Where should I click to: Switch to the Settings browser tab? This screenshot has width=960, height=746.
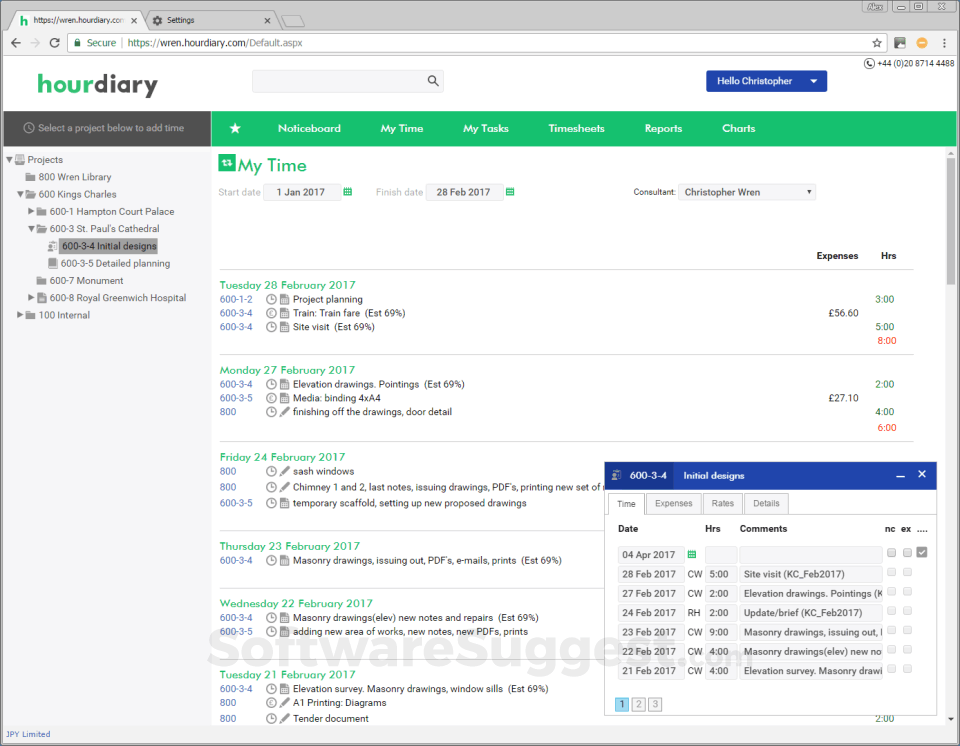point(211,20)
